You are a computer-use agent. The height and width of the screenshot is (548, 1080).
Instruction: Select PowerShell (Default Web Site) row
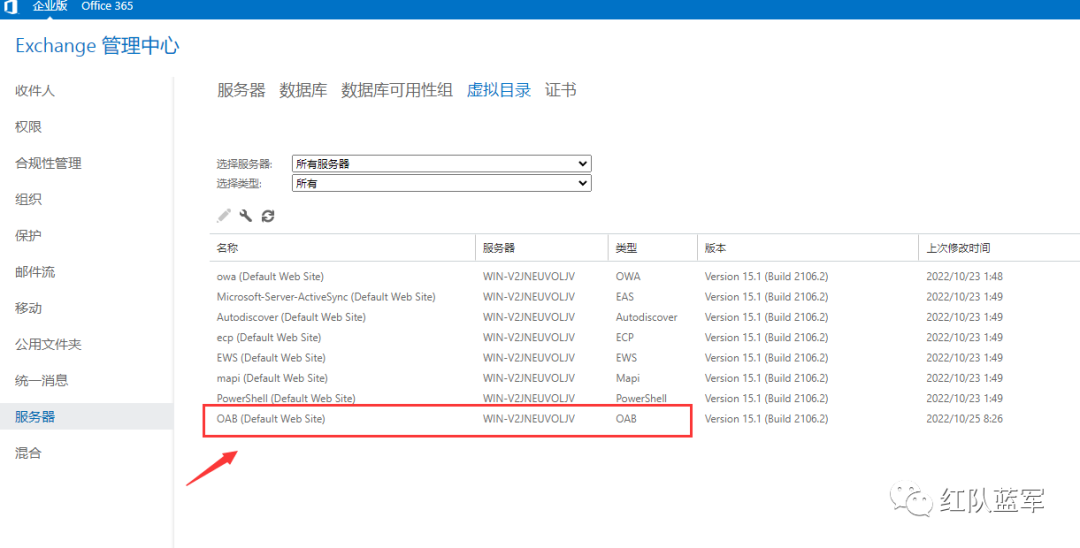(x=645, y=399)
